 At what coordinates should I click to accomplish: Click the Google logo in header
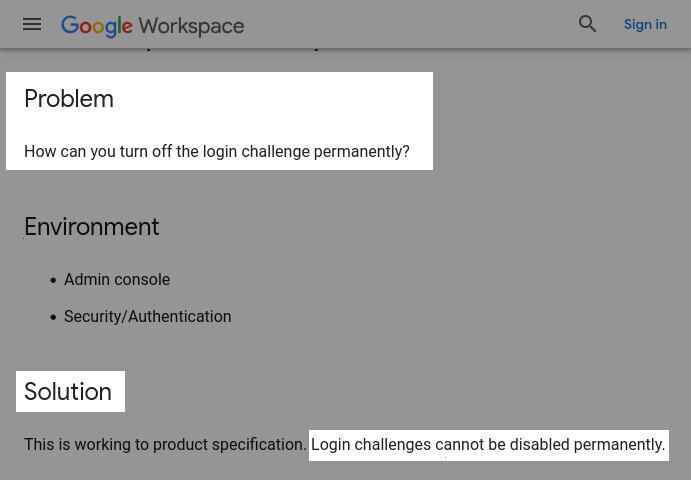pos(97,25)
